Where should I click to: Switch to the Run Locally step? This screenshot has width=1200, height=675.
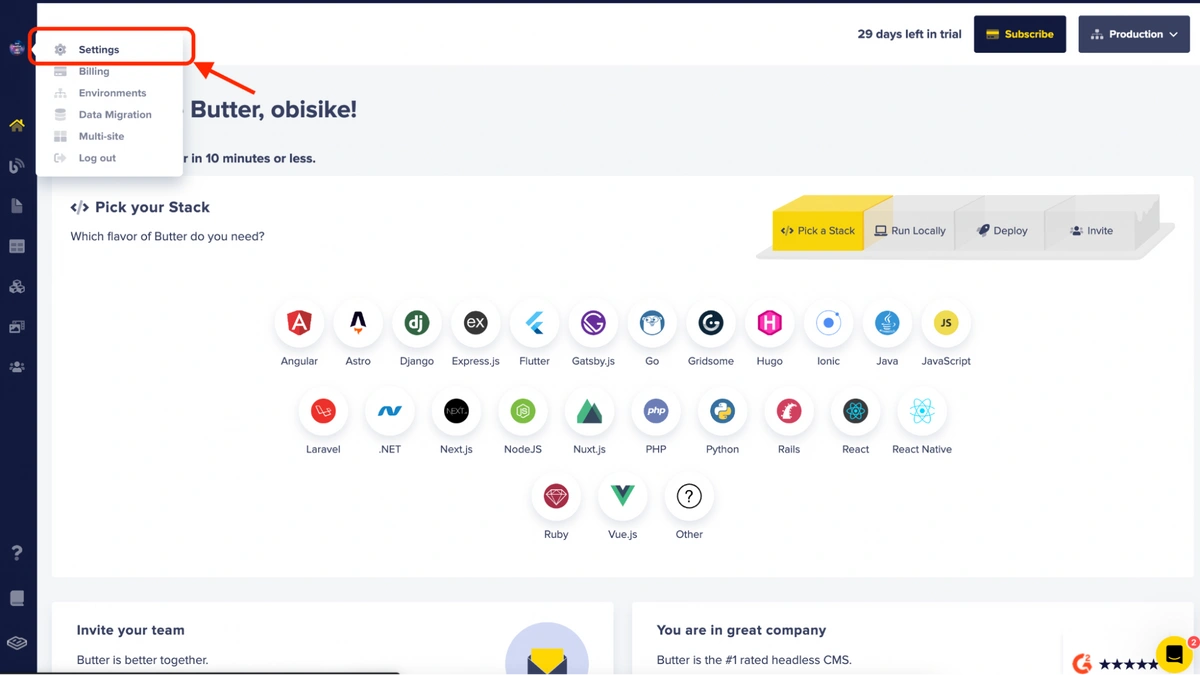[910, 231]
